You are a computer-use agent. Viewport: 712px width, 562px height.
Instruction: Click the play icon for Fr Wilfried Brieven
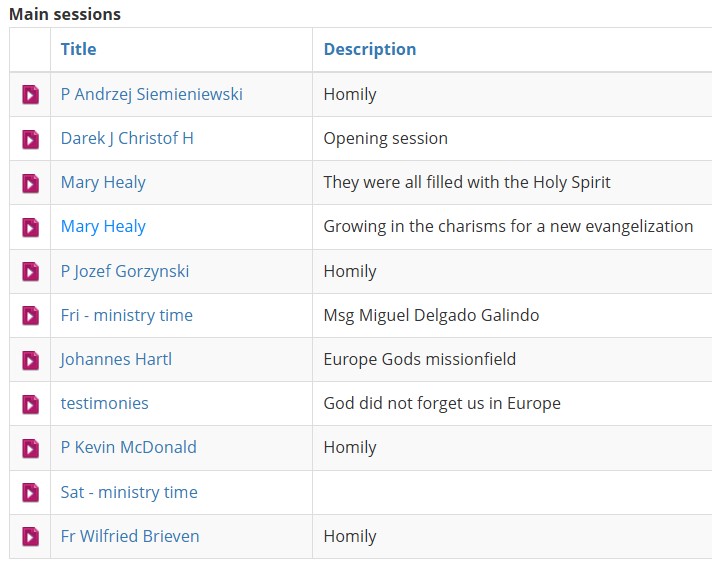pyautogui.click(x=30, y=537)
